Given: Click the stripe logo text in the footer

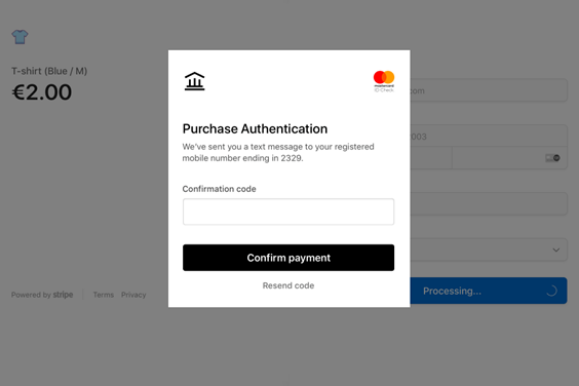Looking at the screenshot, I should pos(63,295).
